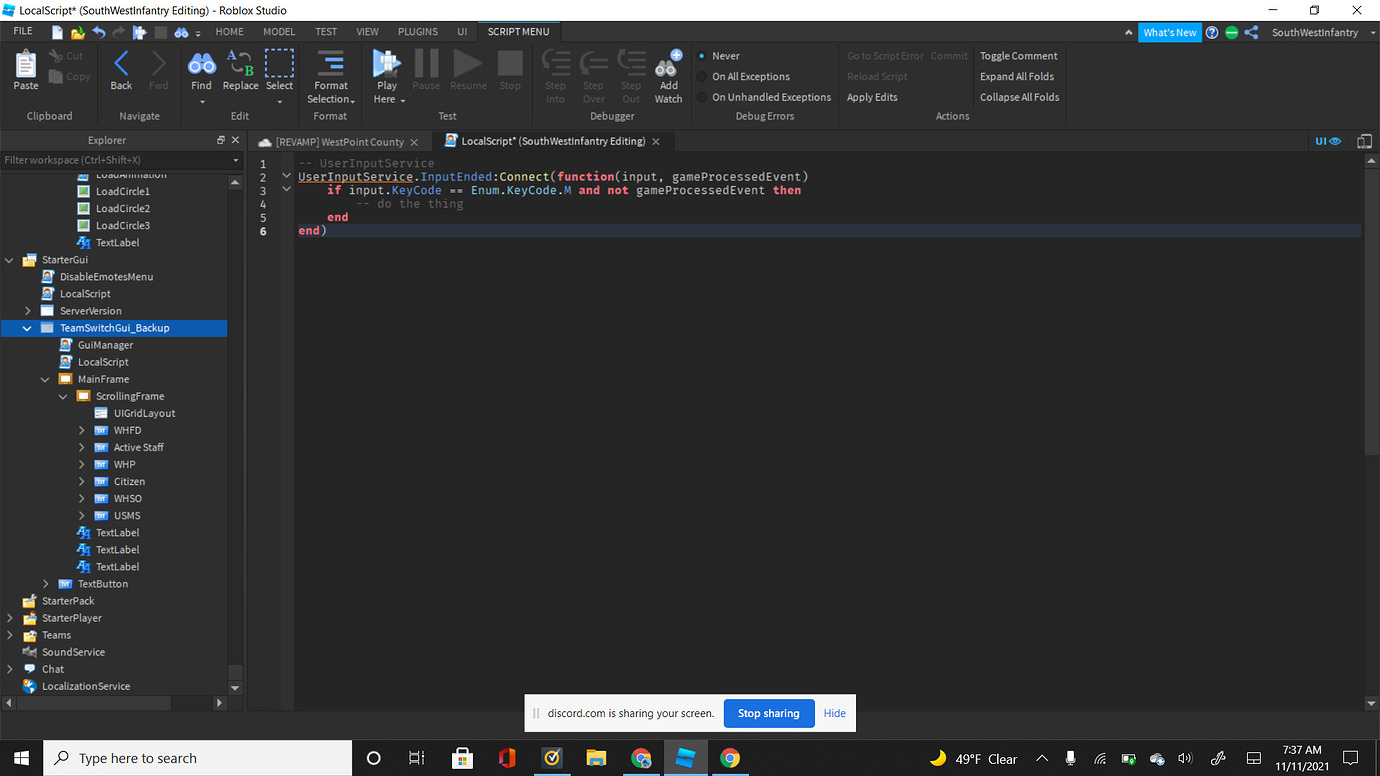This screenshot has width=1380, height=776.
Task: Select the Find tool in the Edit section
Action: (201, 70)
